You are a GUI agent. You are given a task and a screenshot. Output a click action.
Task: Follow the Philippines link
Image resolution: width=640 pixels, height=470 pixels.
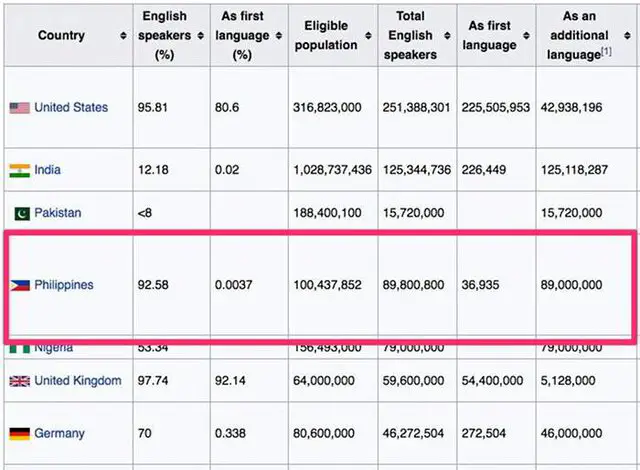pyautogui.click(x=64, y=285)
